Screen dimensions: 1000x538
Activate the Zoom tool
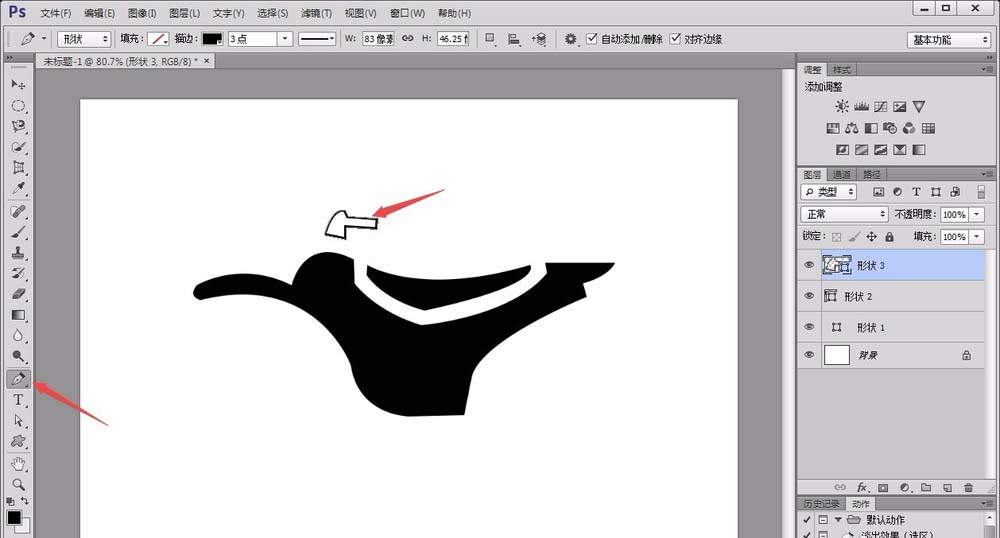click(x=18, y=484)
